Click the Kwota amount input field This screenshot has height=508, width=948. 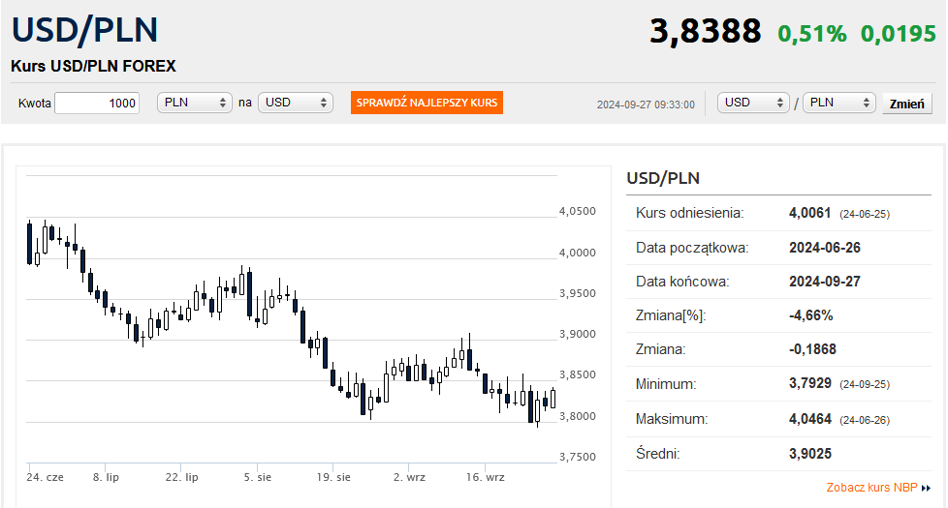(97, 103)
